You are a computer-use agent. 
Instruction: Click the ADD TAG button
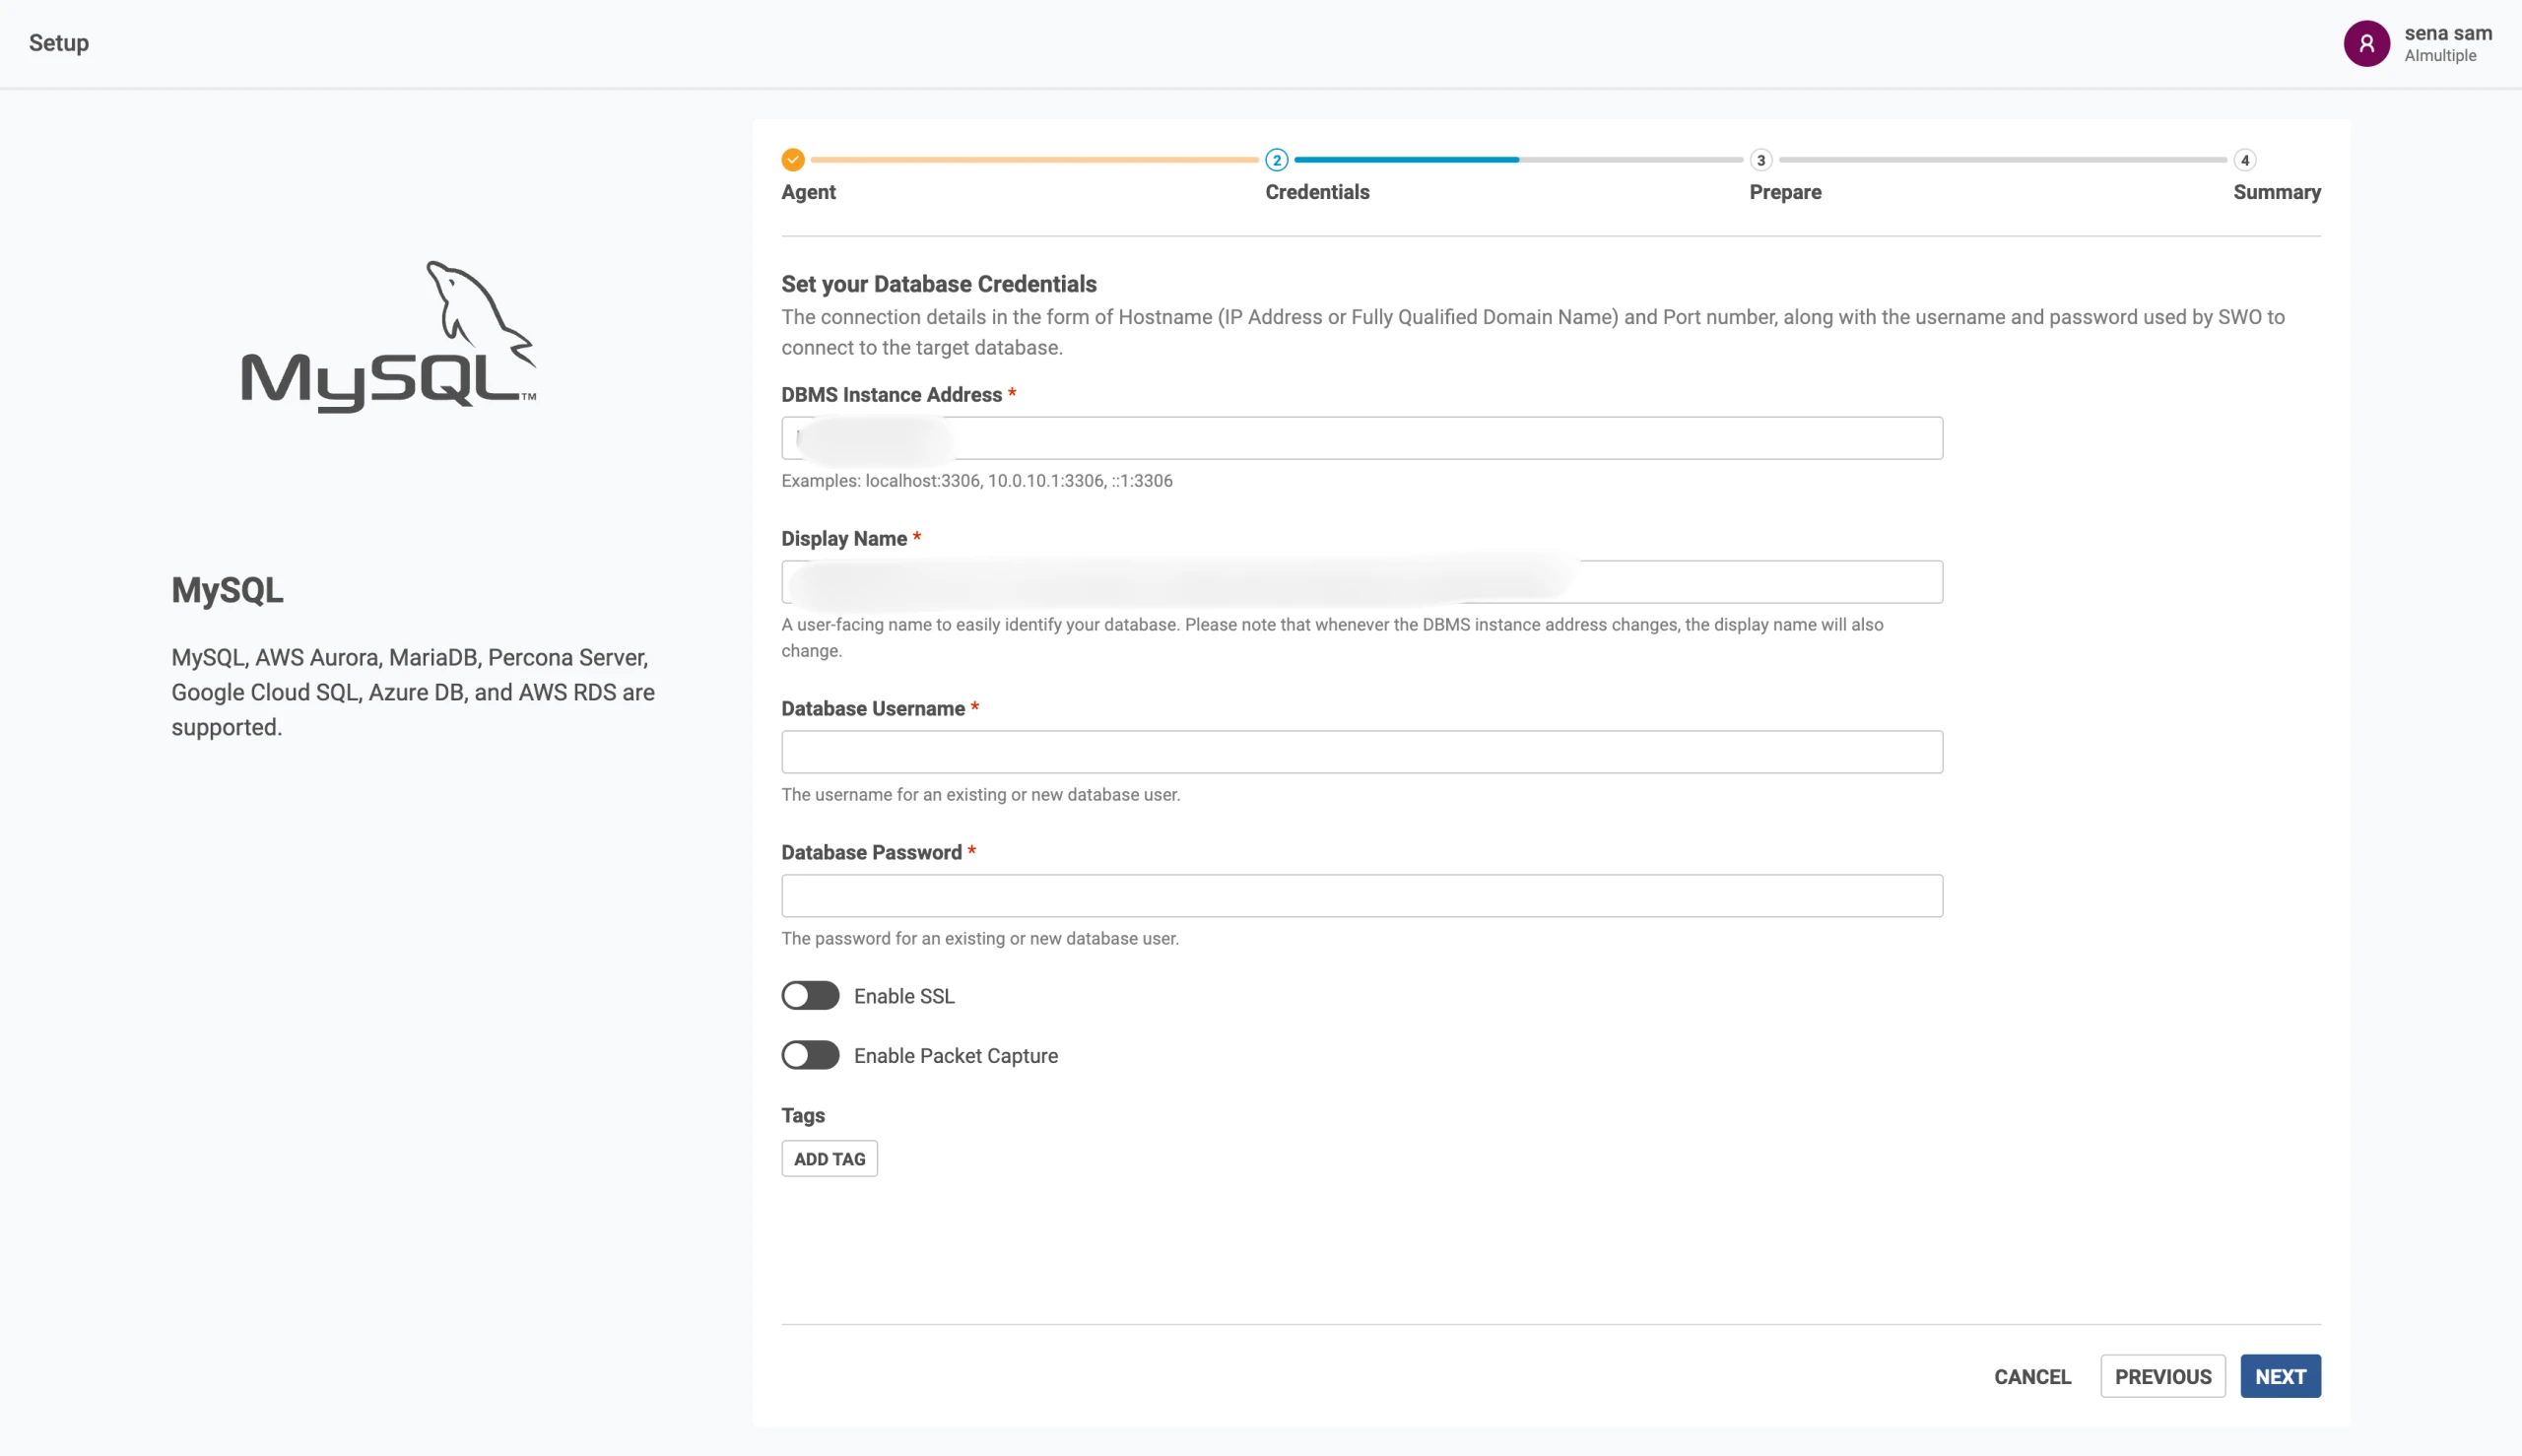tap(829, 1158)
